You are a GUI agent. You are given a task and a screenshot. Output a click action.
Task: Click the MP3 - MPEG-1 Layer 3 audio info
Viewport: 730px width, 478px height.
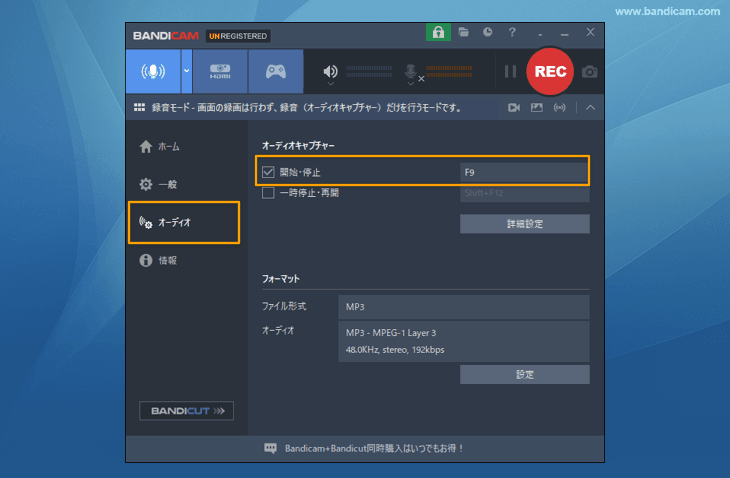pyautogui.click(x=391, y=333)
